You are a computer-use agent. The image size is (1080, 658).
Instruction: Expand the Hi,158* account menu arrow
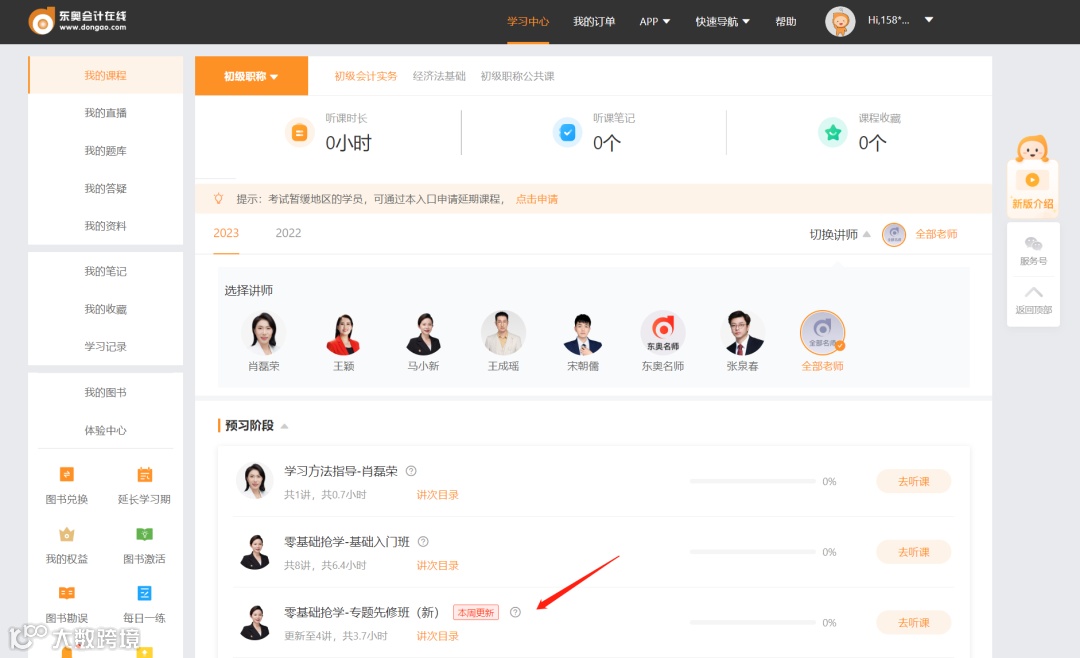[928, 20]
